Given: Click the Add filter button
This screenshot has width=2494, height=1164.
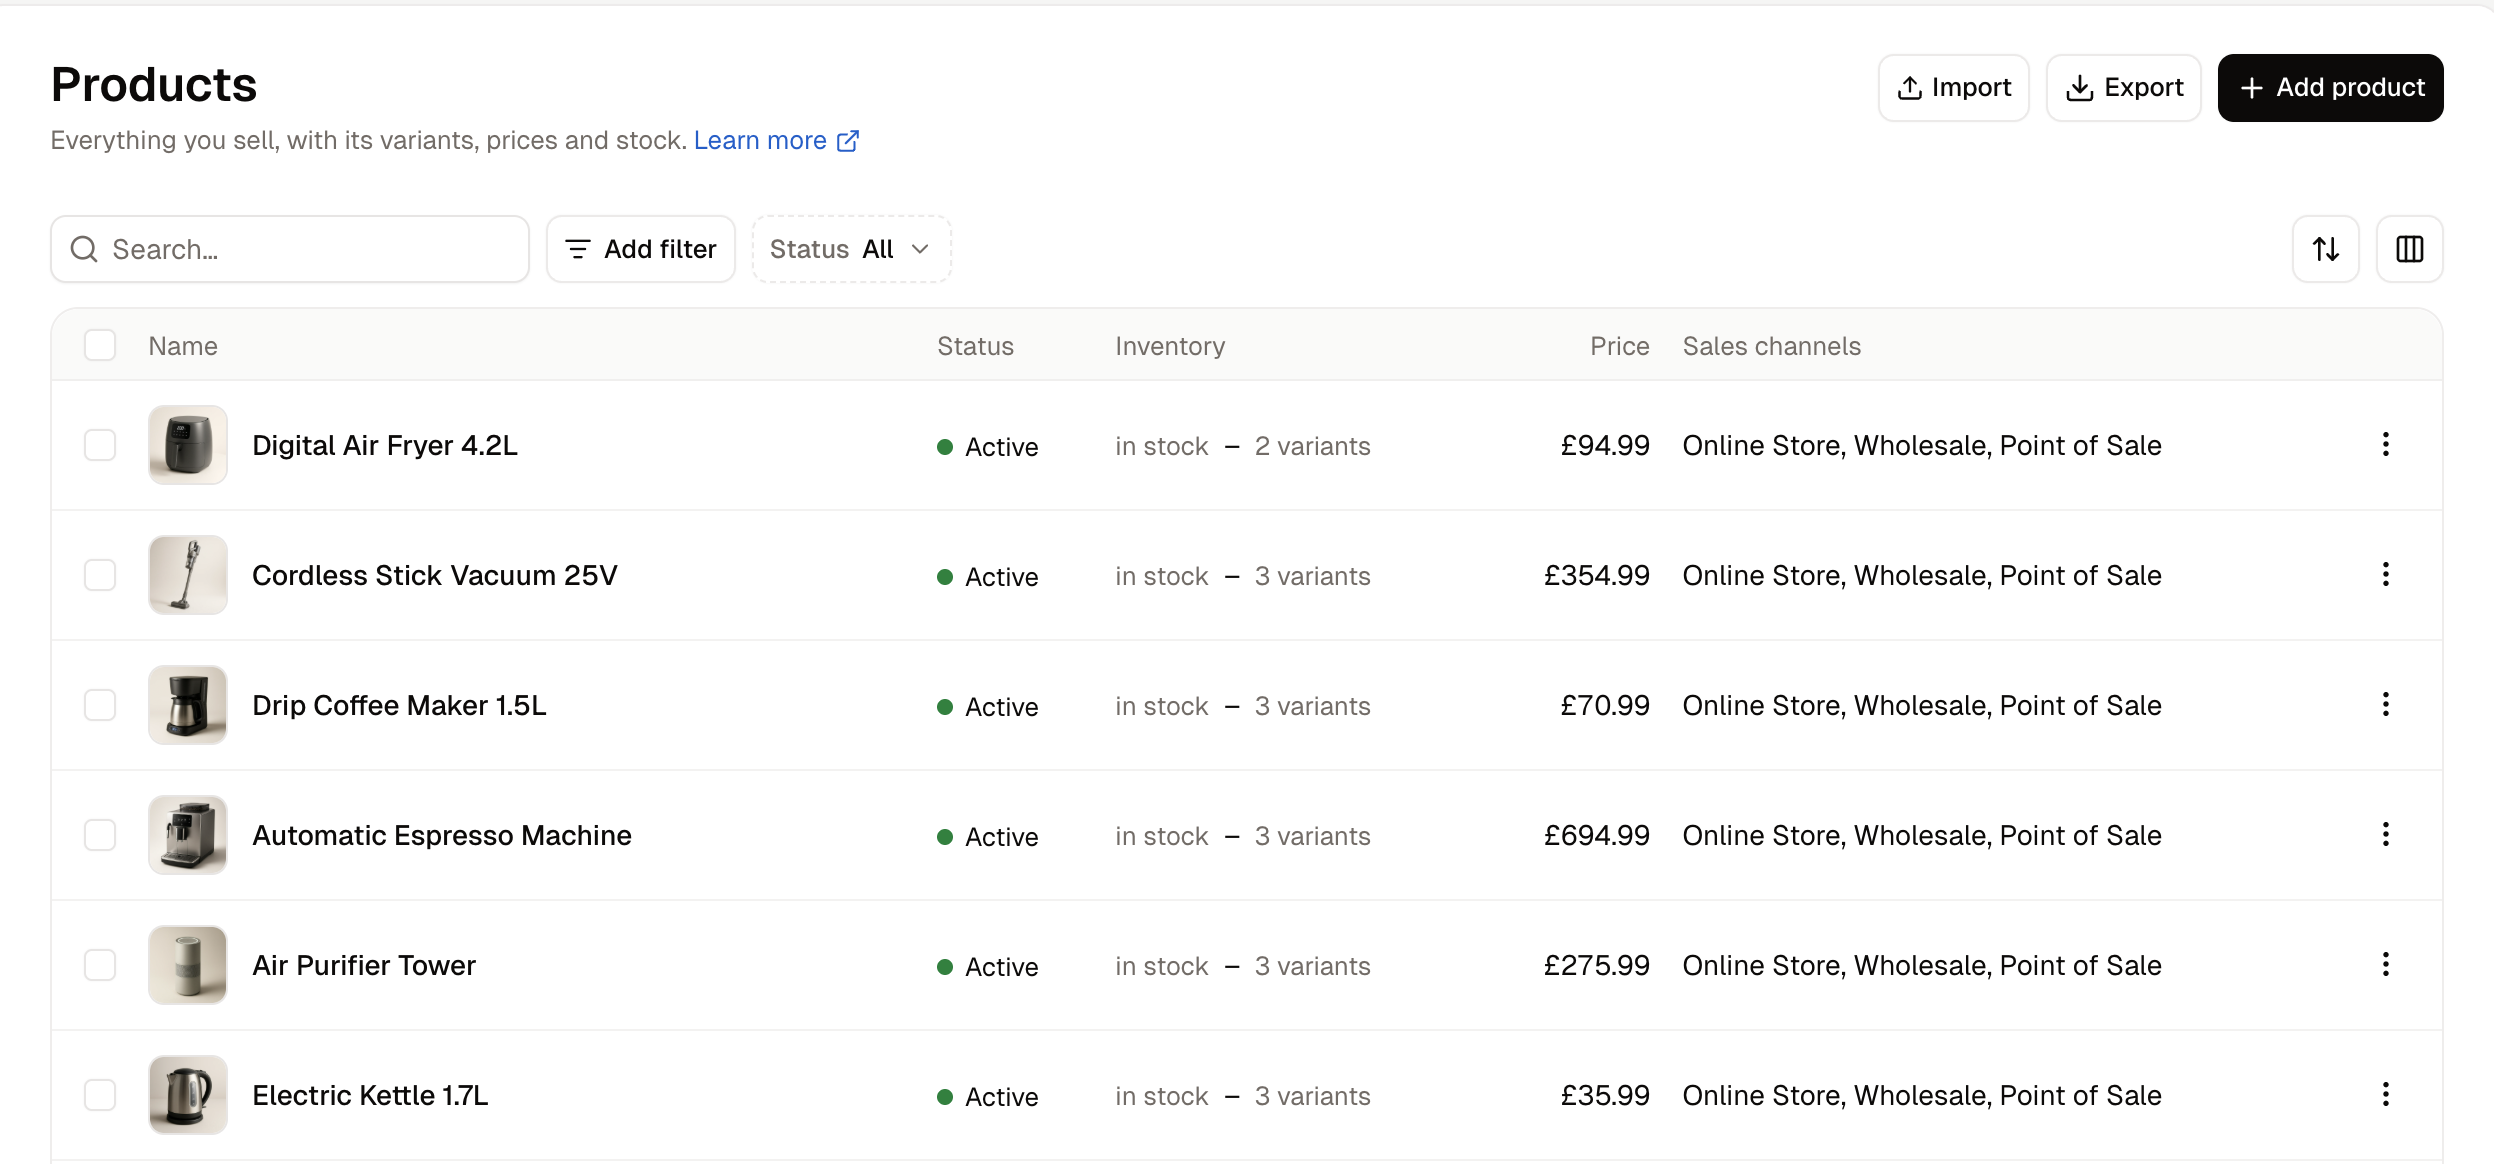Looking at the screenshot, I should tap(640, 249).
